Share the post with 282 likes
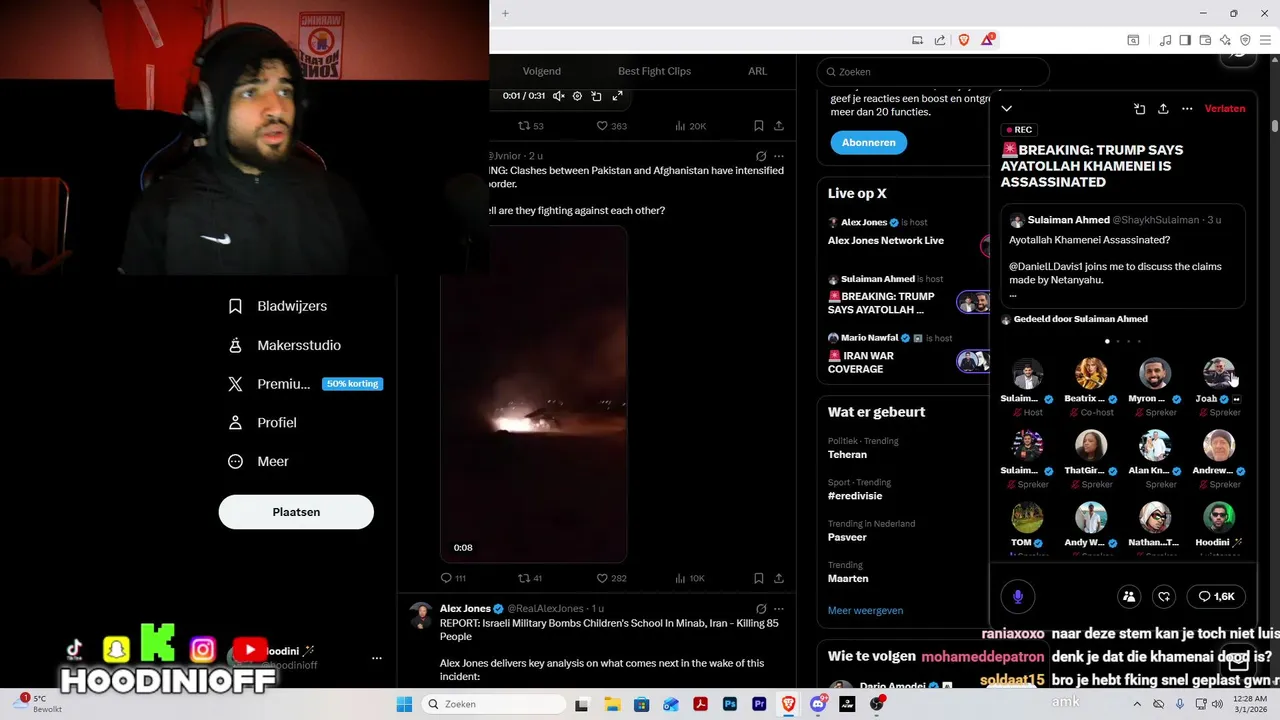The width and height of the screenshot is (1280, 720). [x=779, y=578]
